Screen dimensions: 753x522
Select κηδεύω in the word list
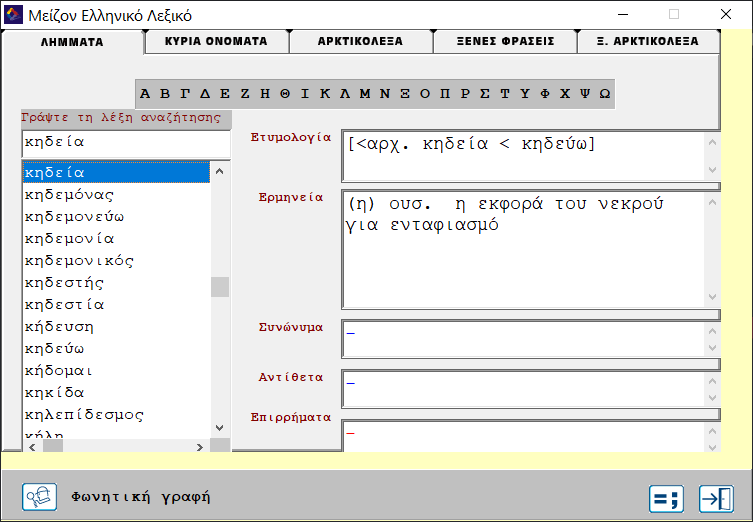click(116, 349)
